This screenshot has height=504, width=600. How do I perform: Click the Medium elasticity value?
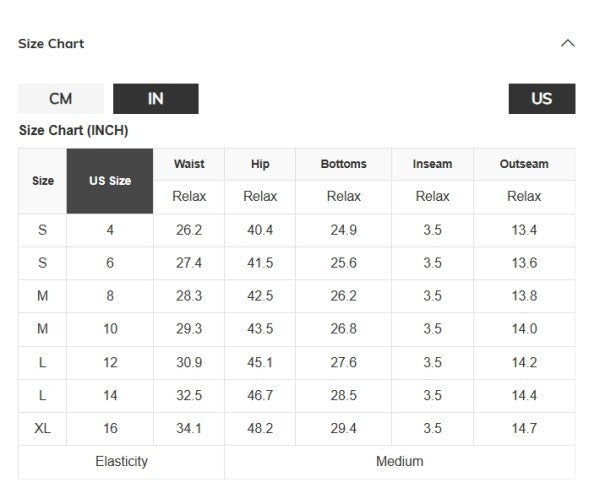(x=399, y=461)
